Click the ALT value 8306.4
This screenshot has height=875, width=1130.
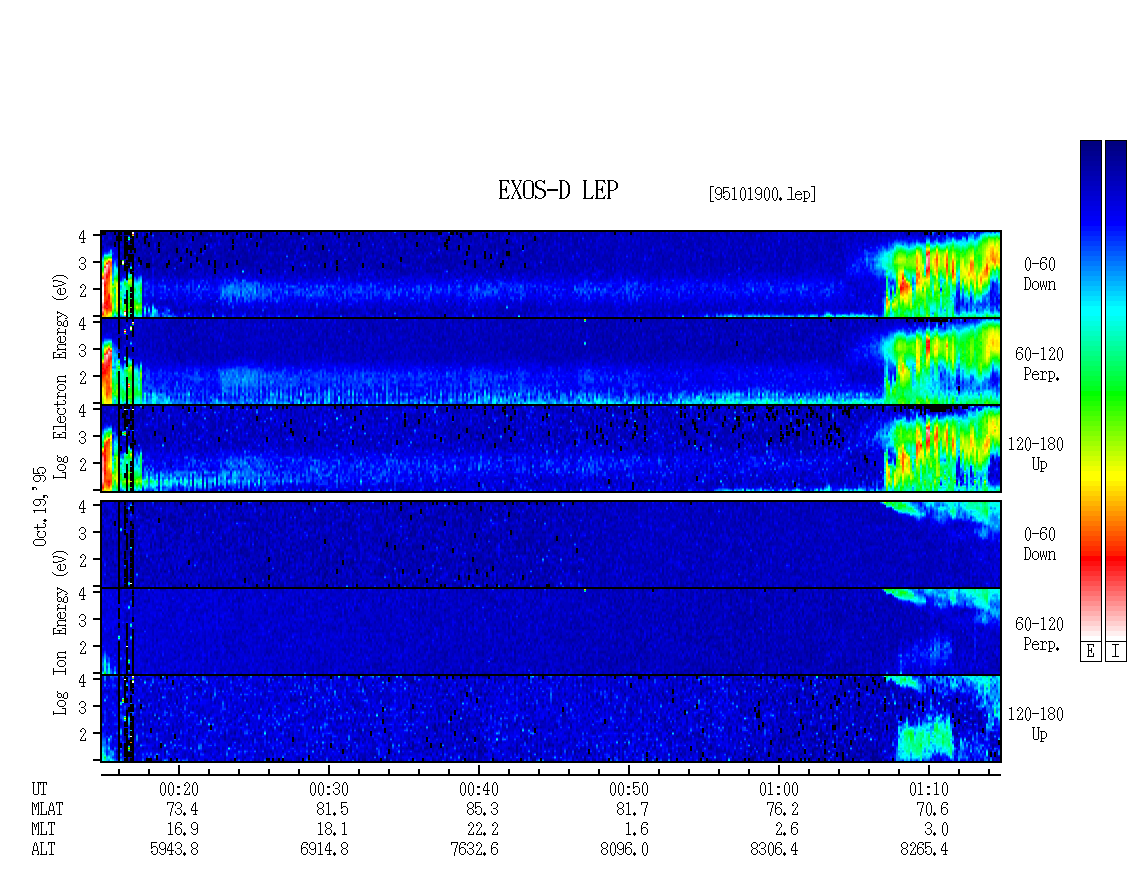[x=774, y=850]
